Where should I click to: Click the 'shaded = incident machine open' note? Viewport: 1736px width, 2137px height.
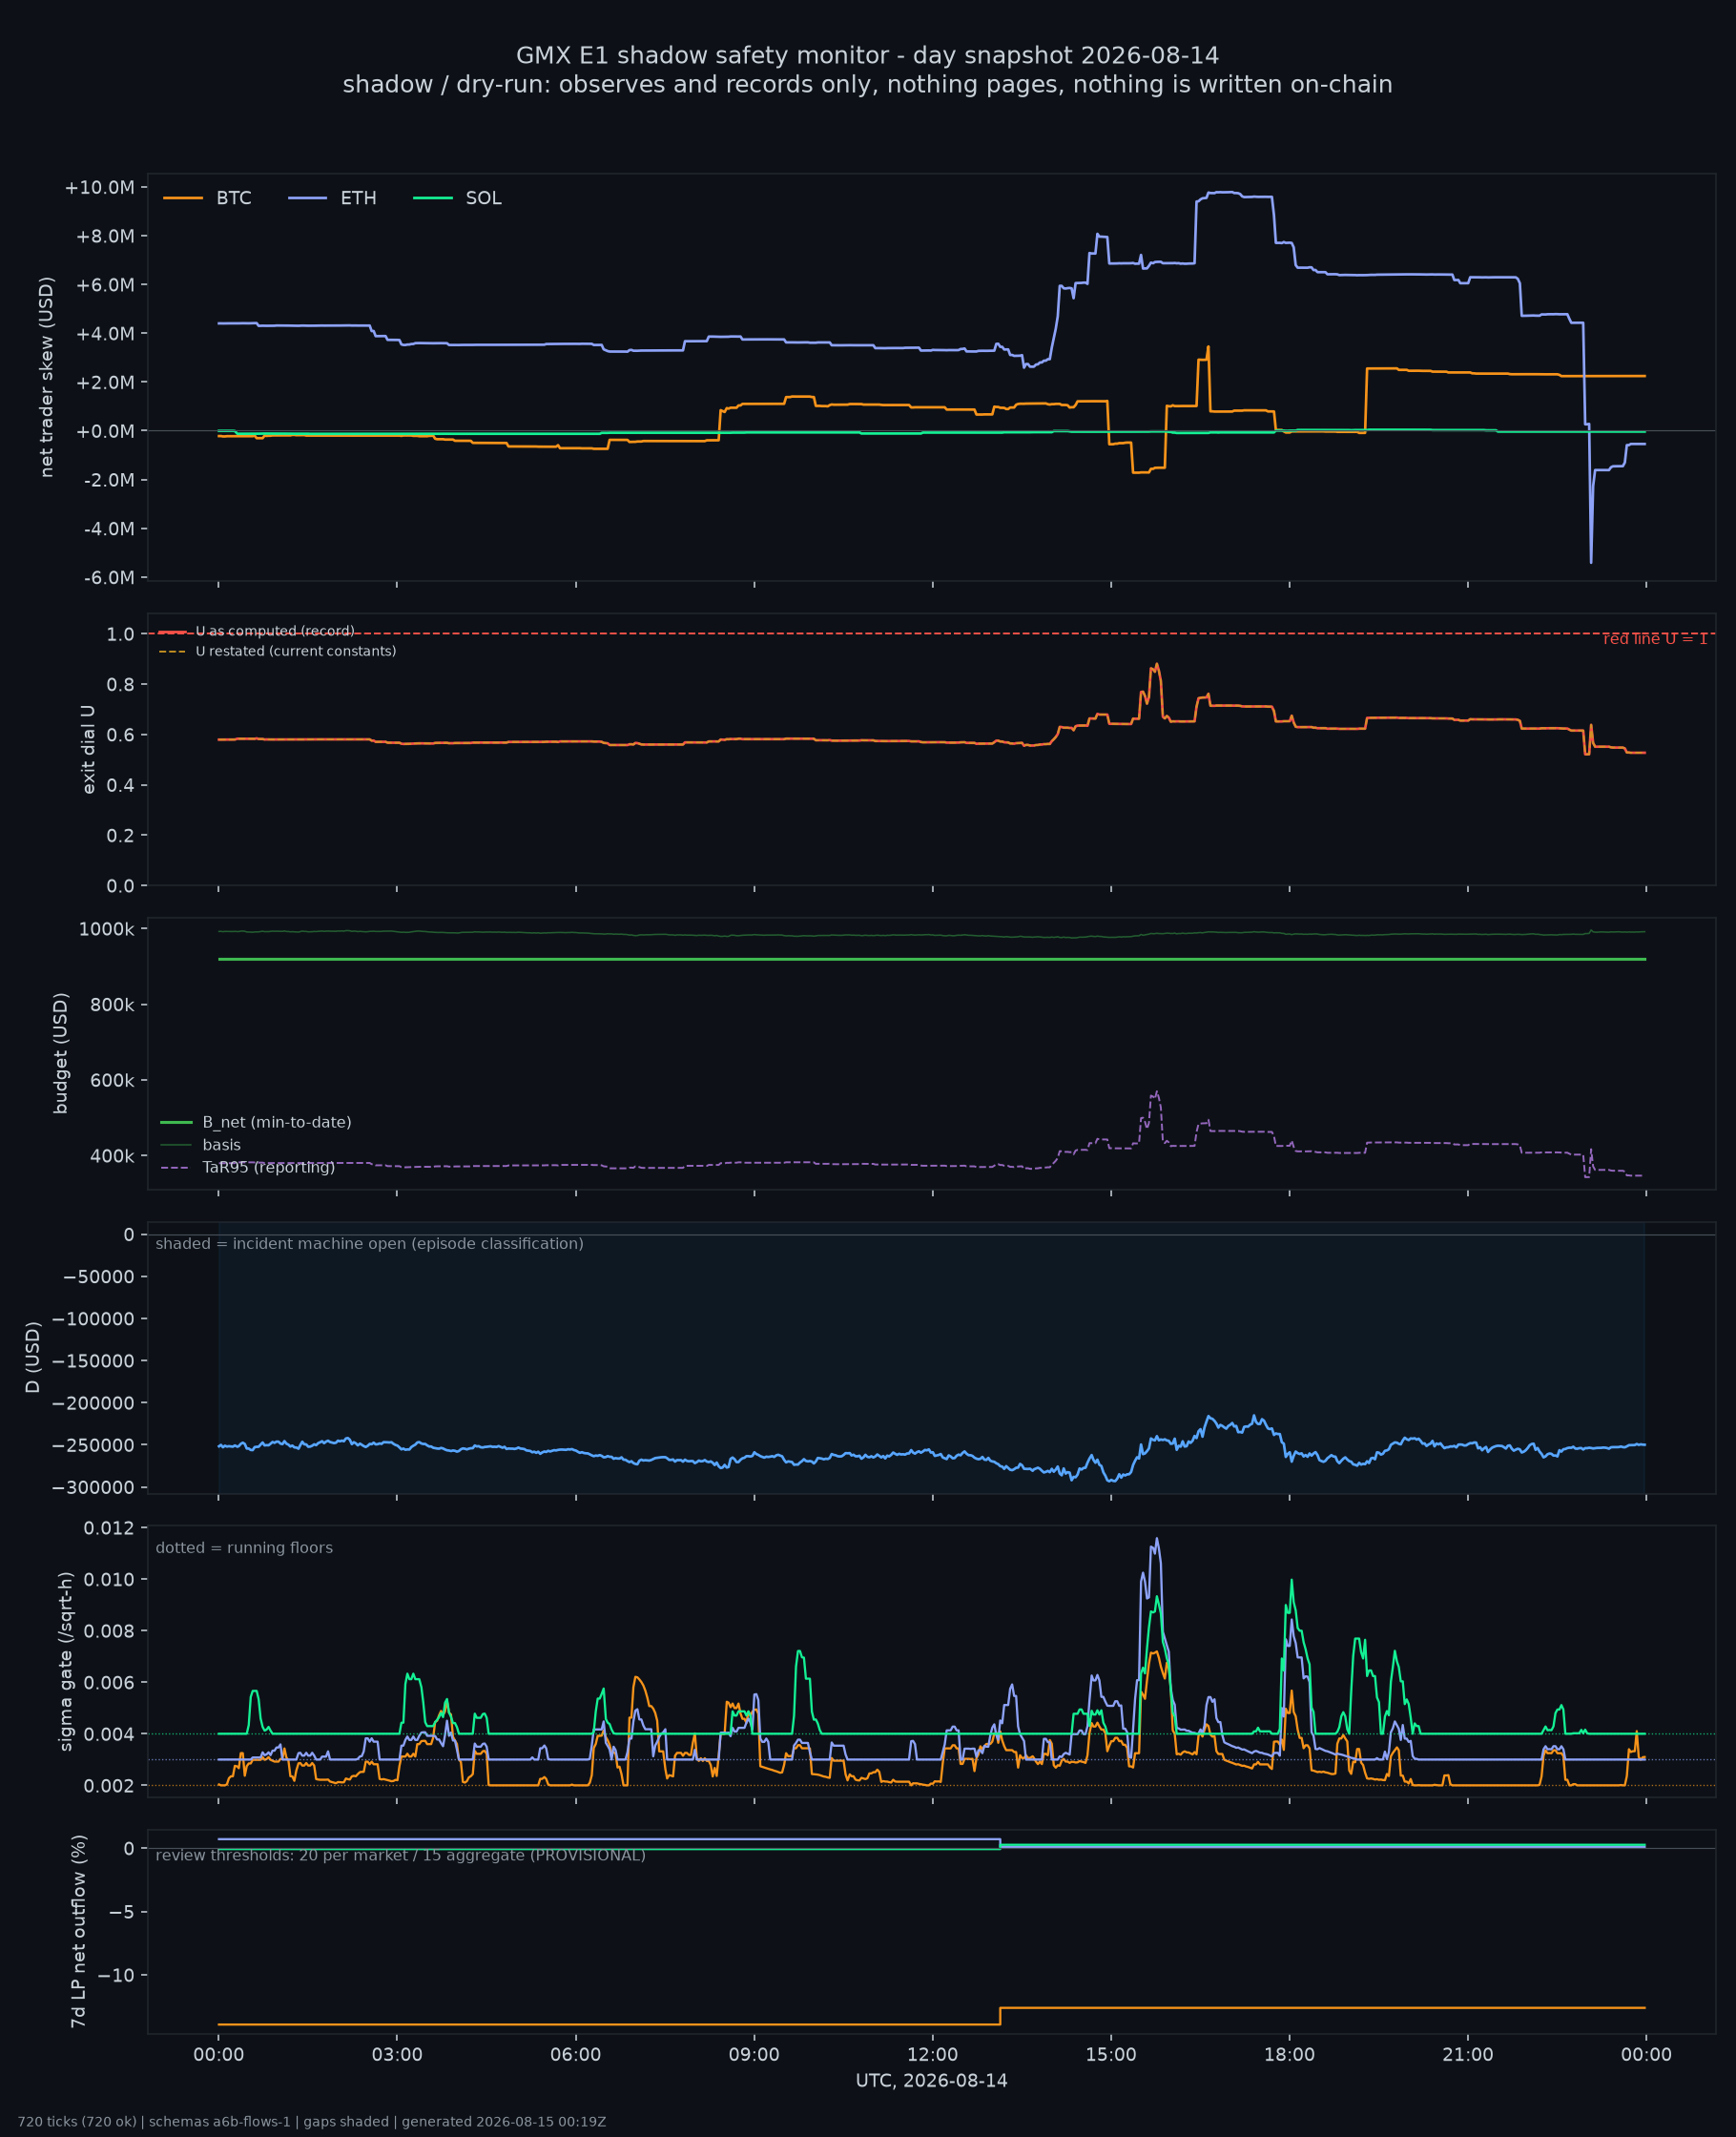[x=370, y=1244]
